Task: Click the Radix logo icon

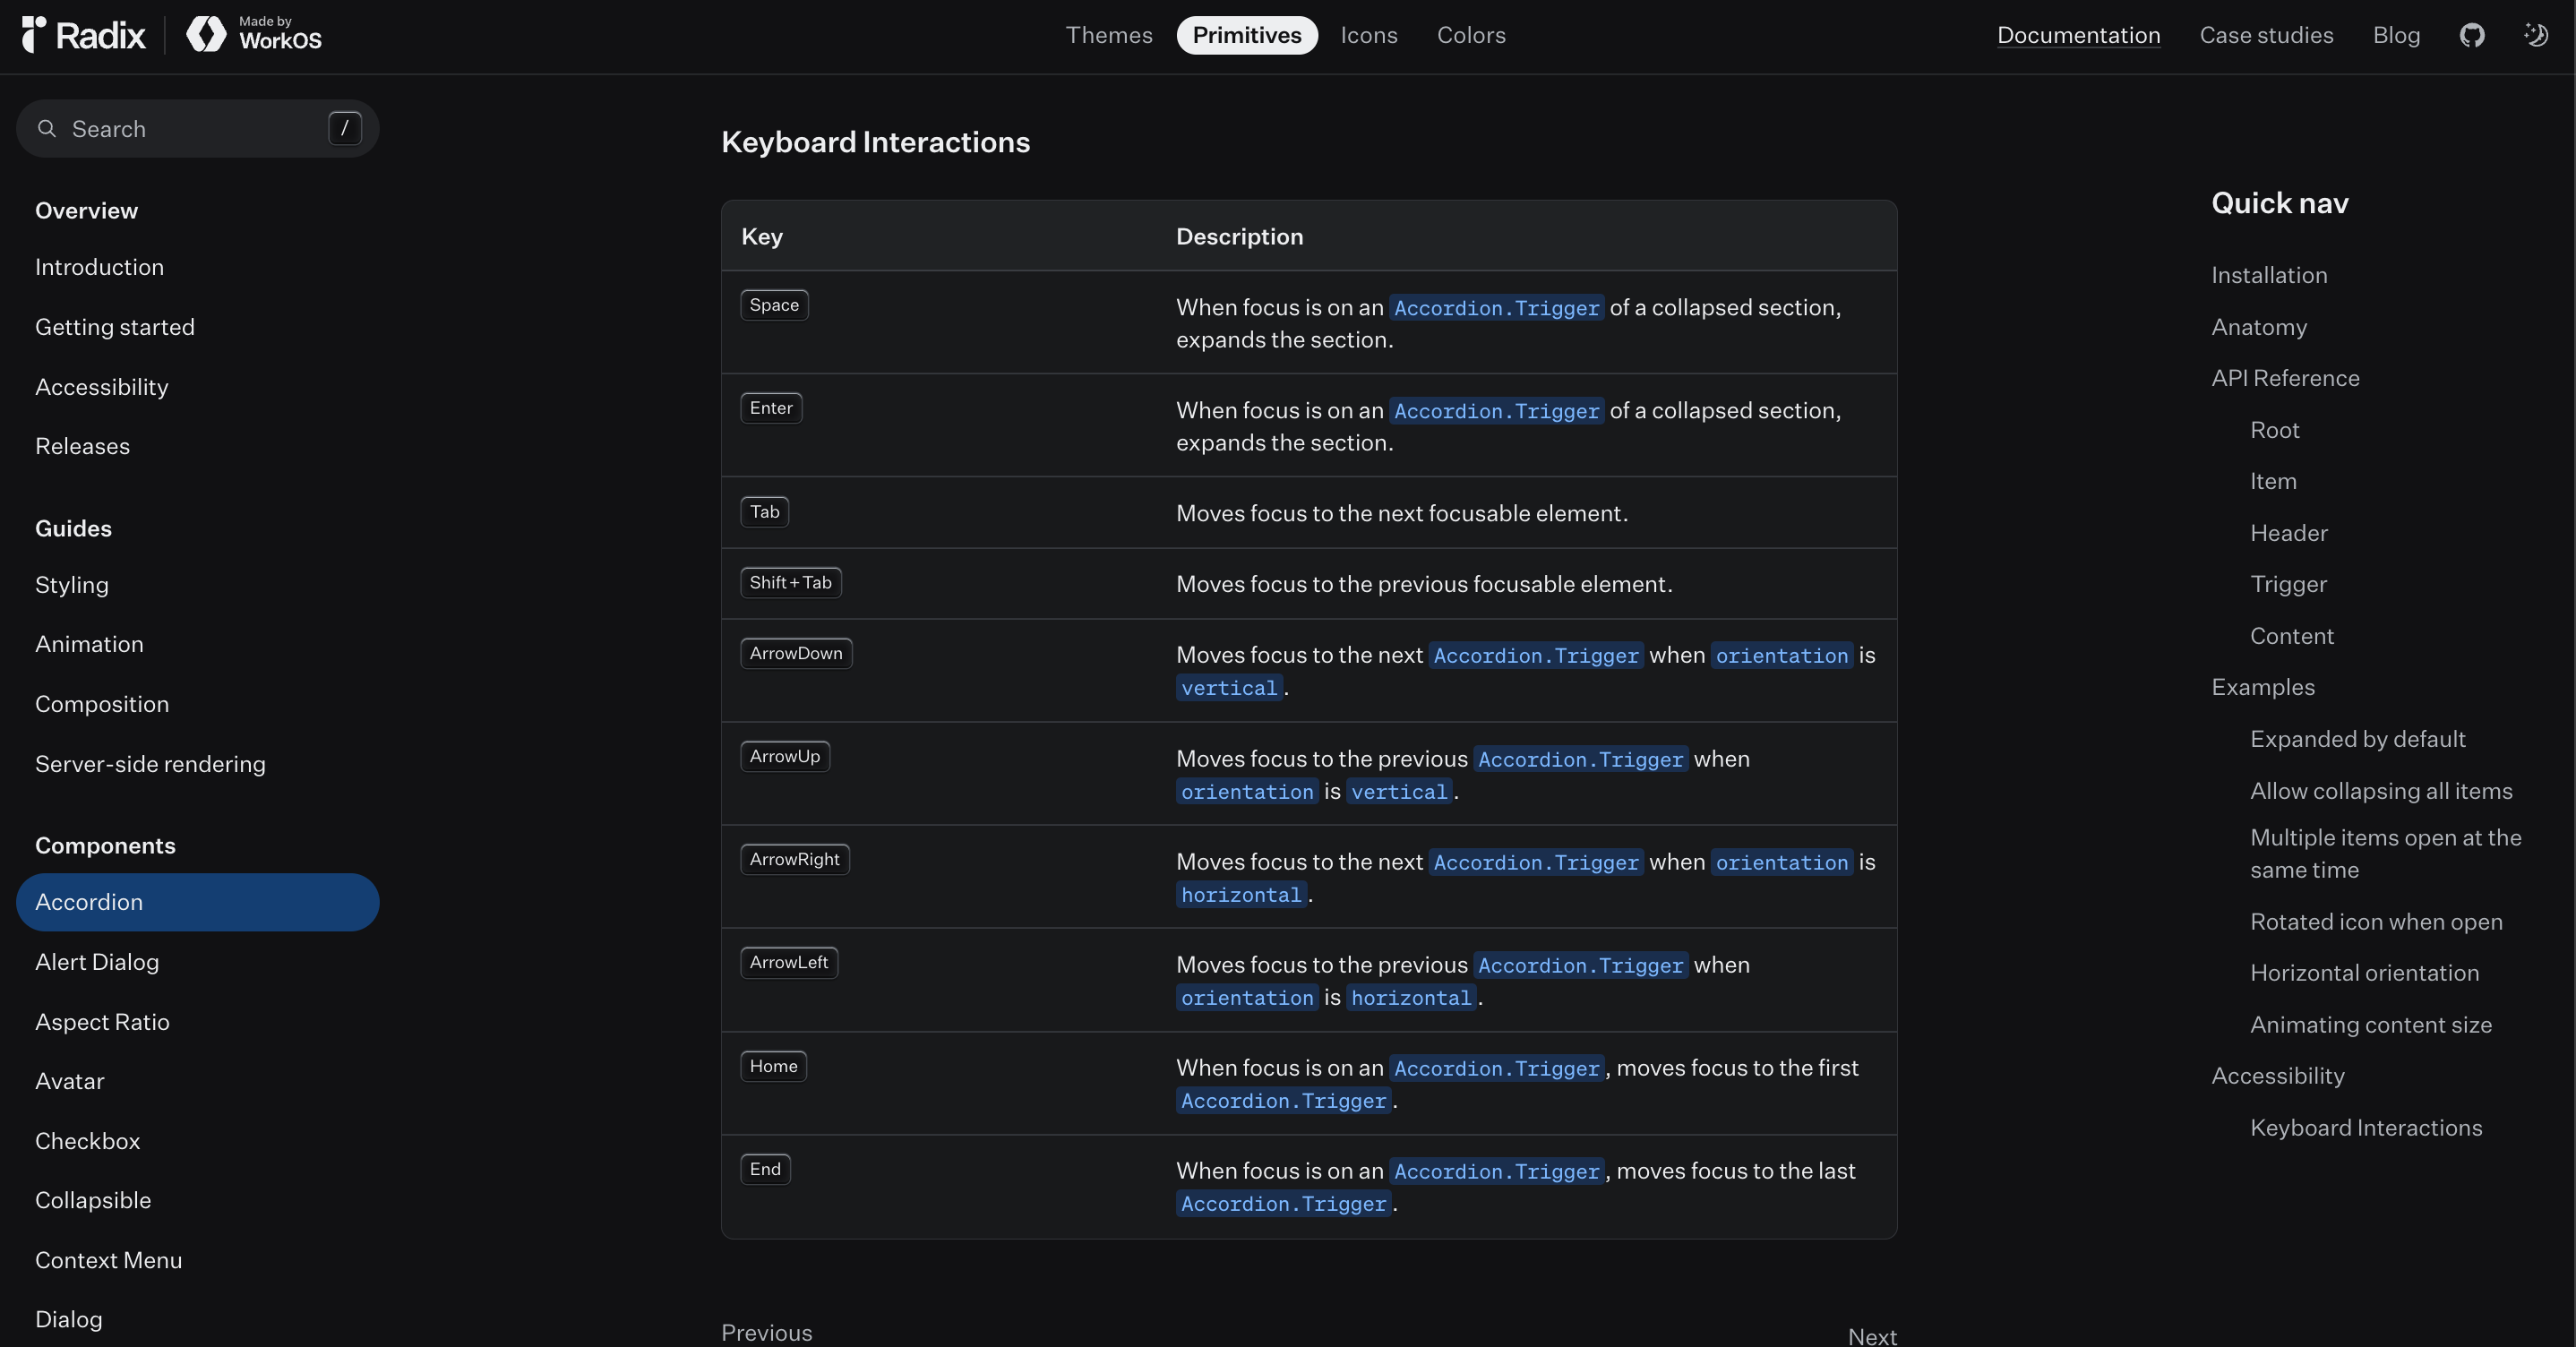Action: click(x=34, y=34)
